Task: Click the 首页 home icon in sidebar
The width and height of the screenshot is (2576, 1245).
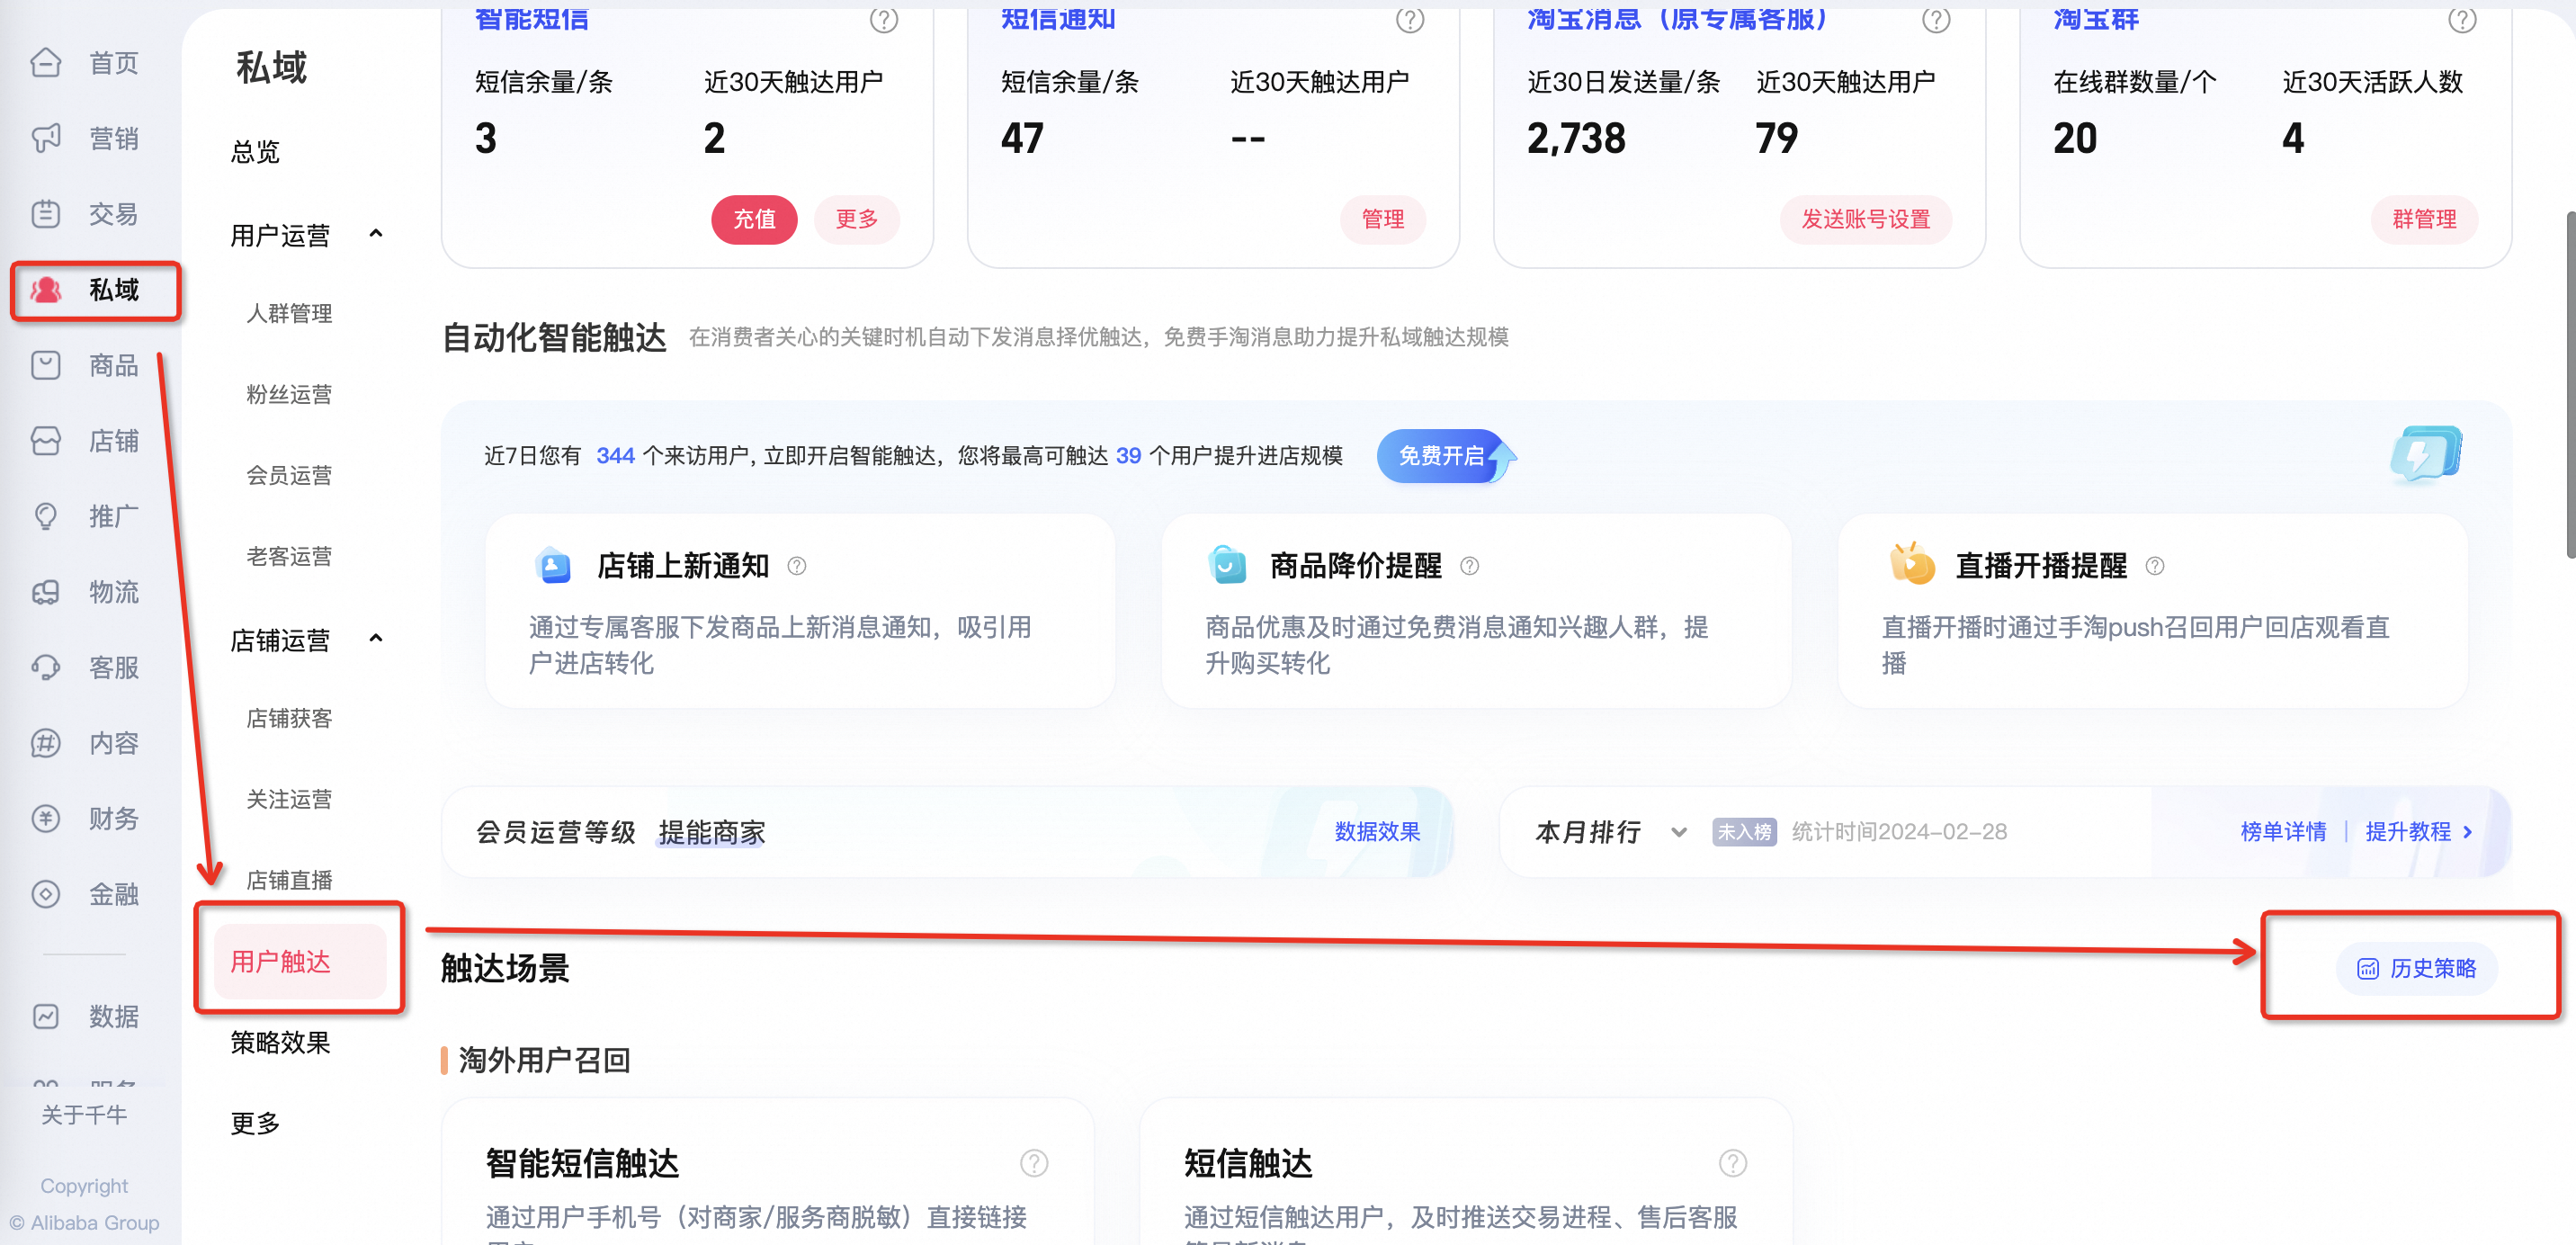Action: pyautogui.click(x=45, y=63)
